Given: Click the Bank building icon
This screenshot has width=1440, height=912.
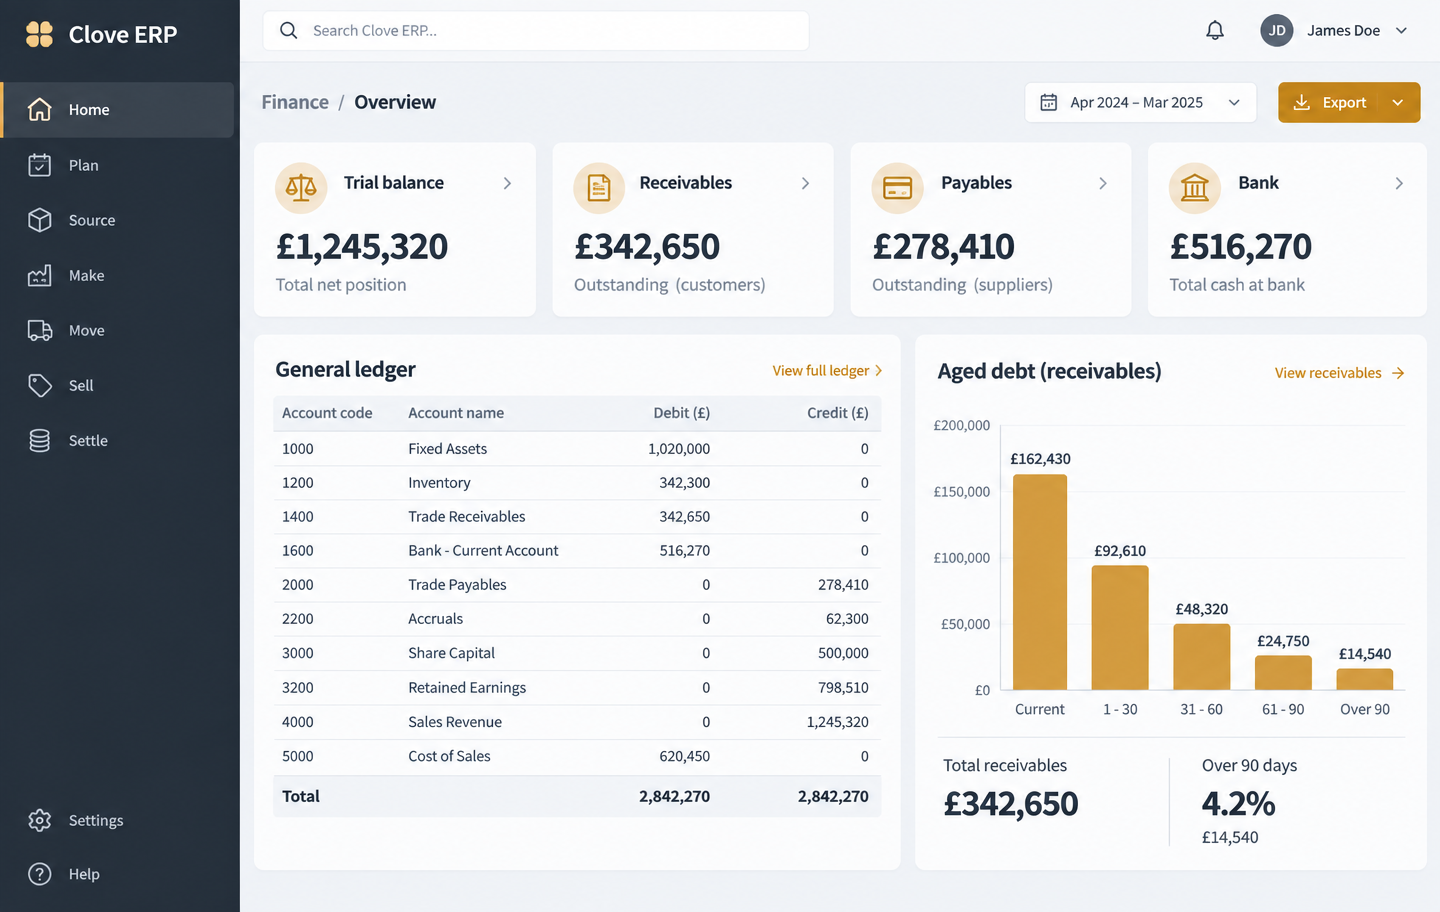Looking at the screenshot, I should click(x=1195, y=187).
